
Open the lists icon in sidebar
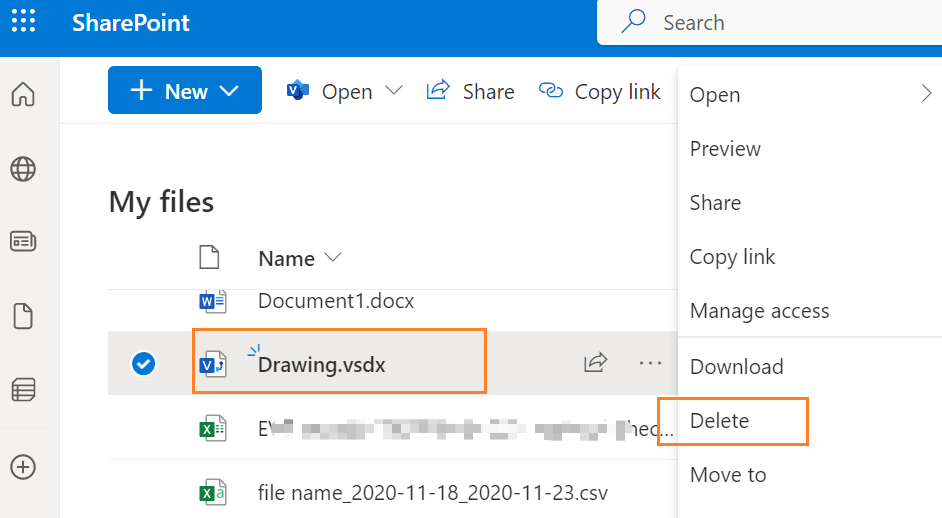pyautogui.click(x=23, y=389)
